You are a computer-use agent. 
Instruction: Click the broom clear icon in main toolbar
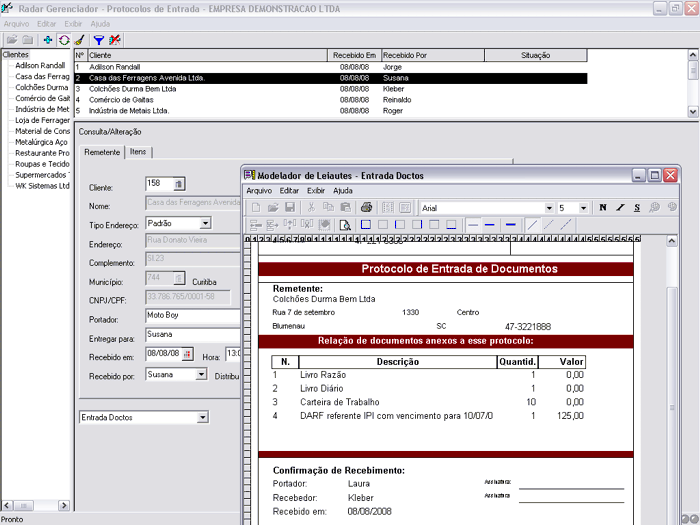(x=79, y=39)
